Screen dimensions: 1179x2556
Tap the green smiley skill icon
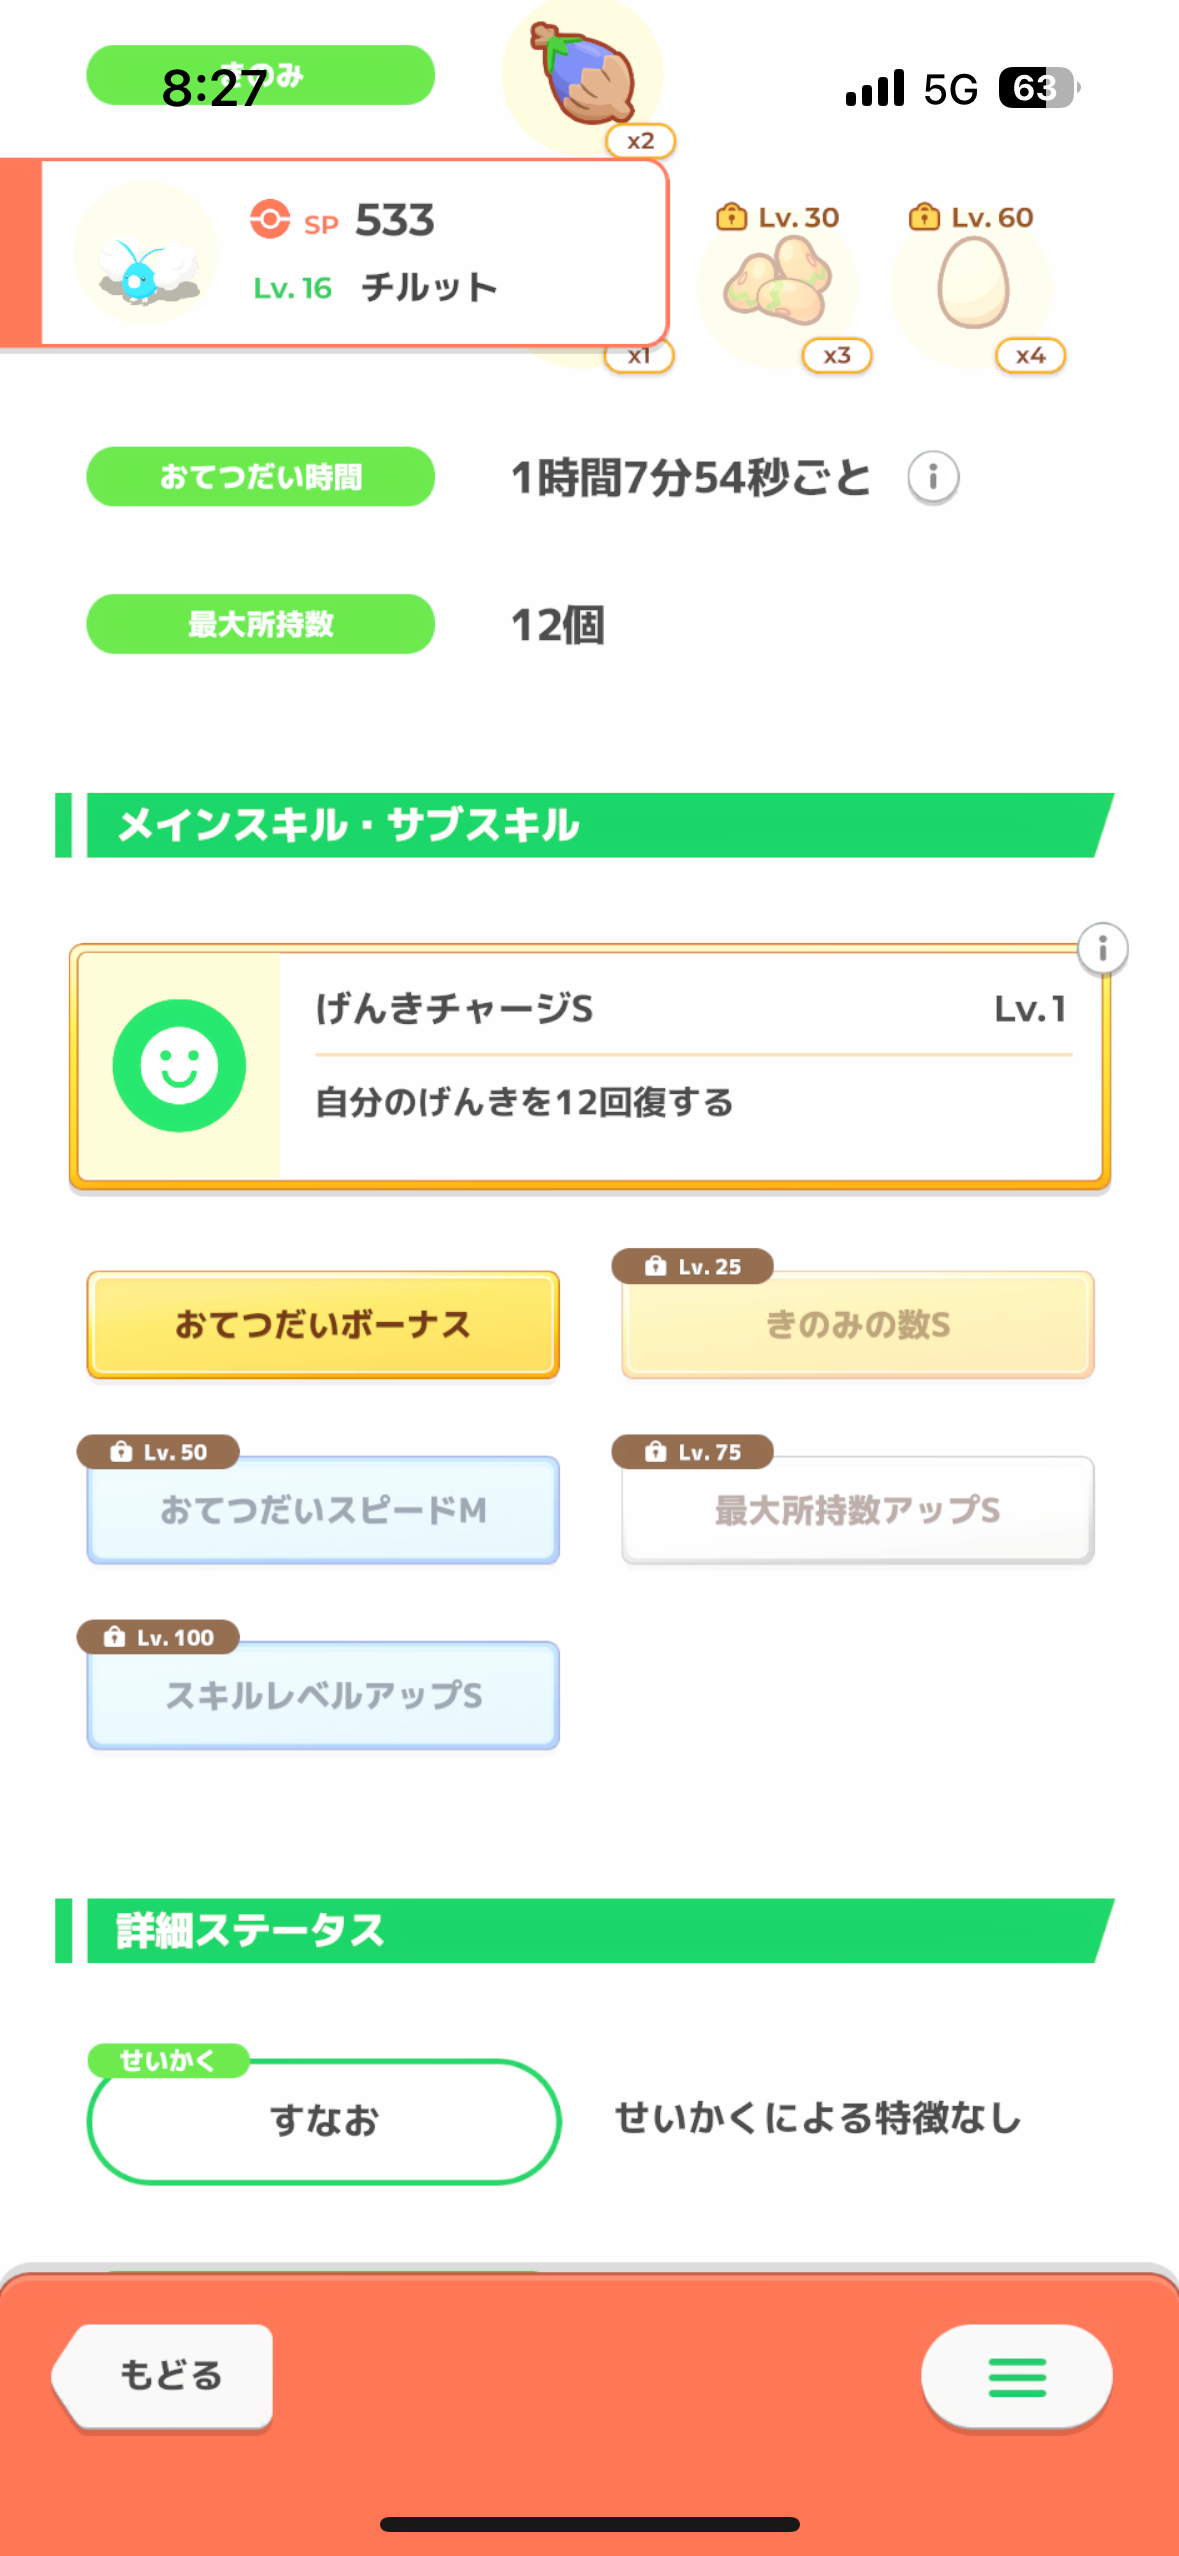pyautogui.click(x=179, y=1065)
